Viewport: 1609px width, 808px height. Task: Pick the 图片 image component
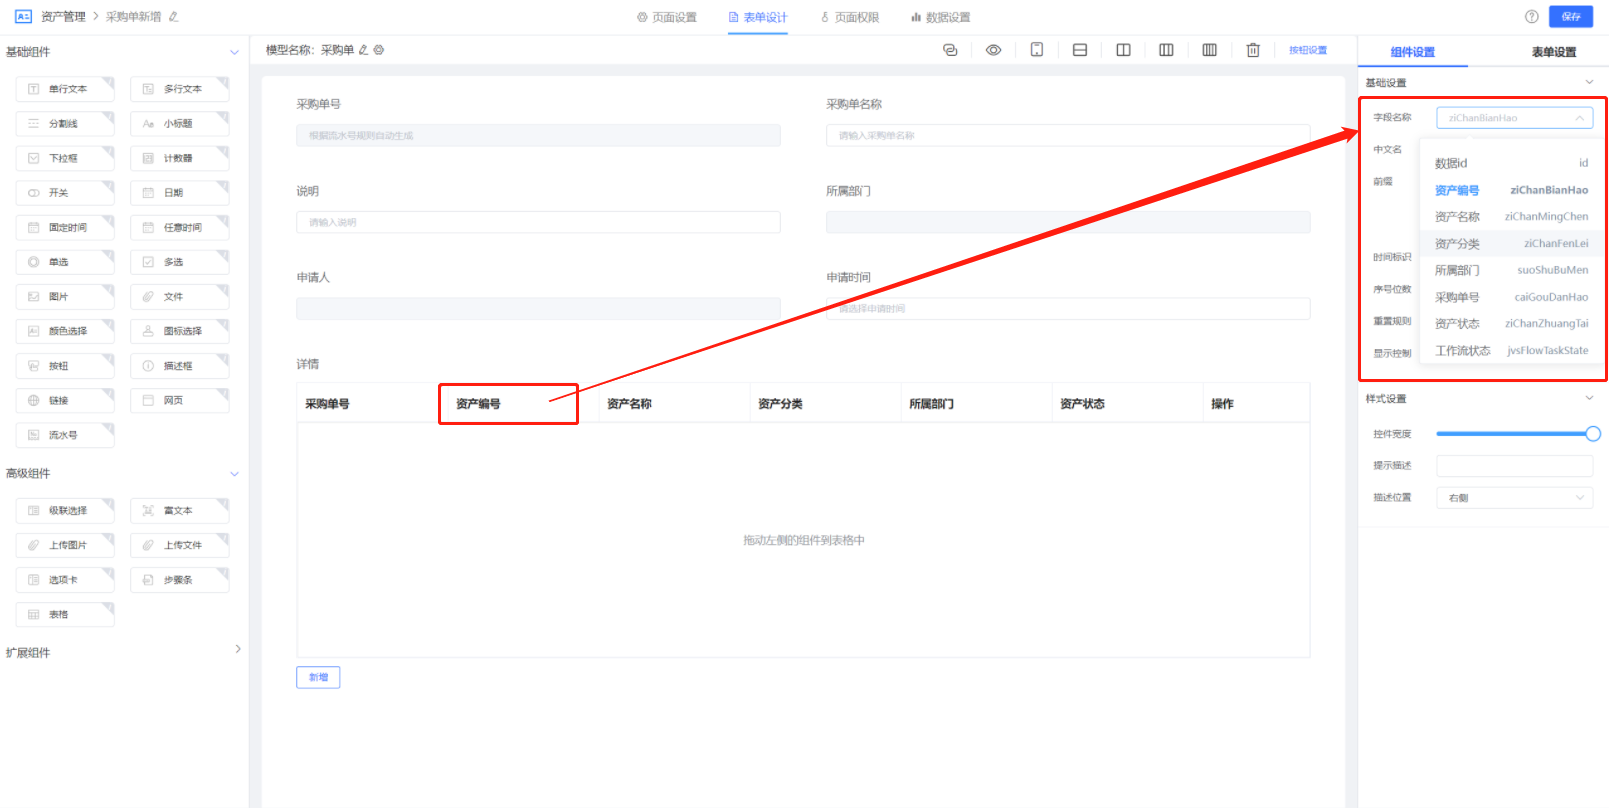point(65,297)
